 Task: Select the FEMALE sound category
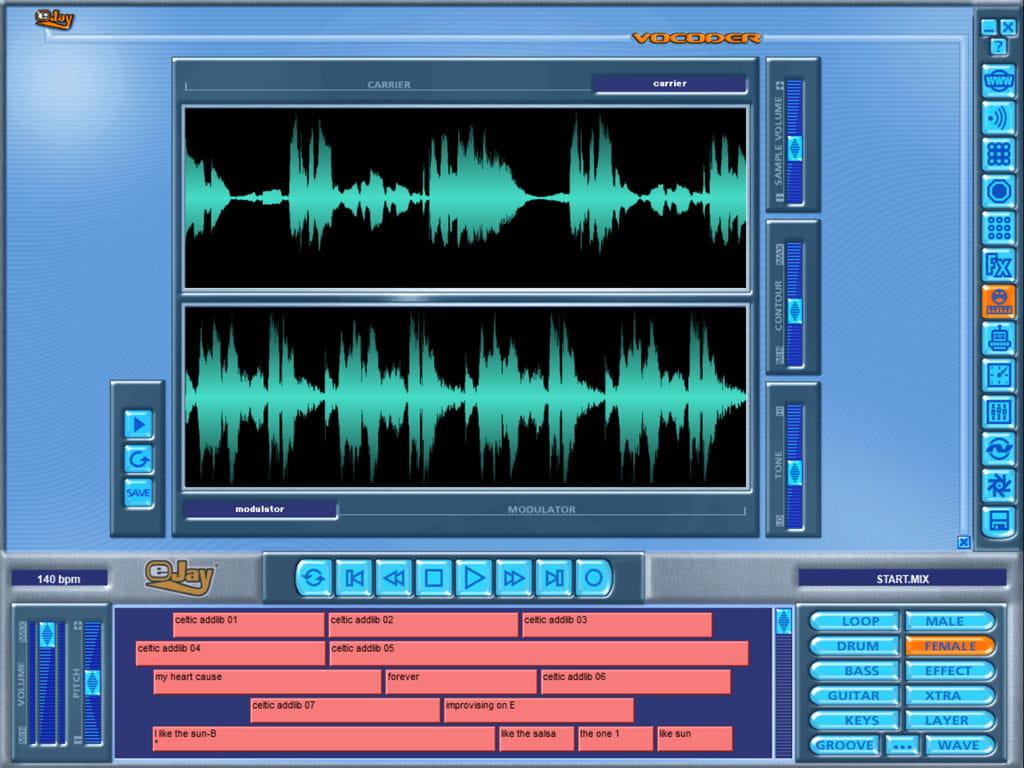[x=950, y=646]
